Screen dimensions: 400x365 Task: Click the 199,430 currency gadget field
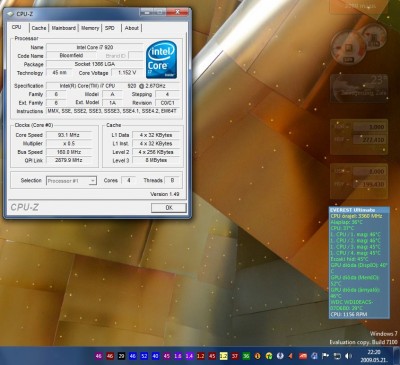coord(369,184)
